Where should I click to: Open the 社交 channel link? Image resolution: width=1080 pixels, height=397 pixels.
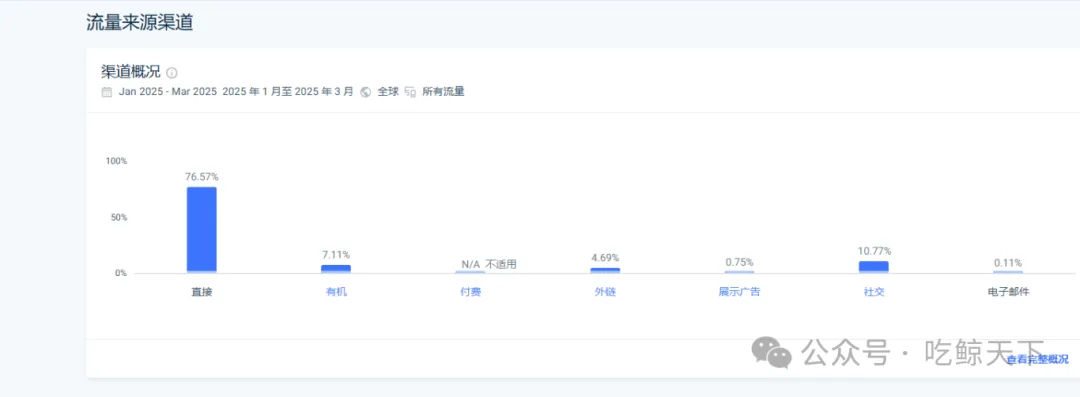coord(873,292)
